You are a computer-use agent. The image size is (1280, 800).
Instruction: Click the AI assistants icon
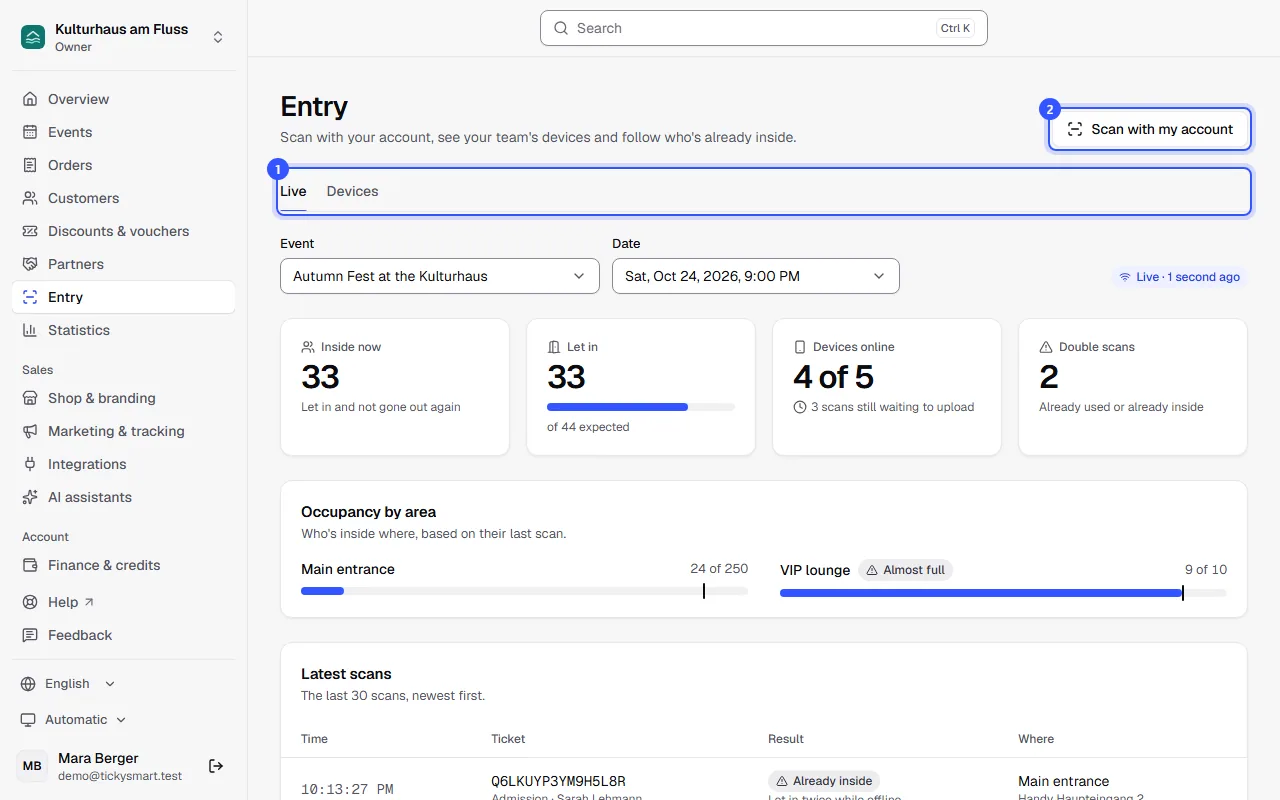click(30, 497)
